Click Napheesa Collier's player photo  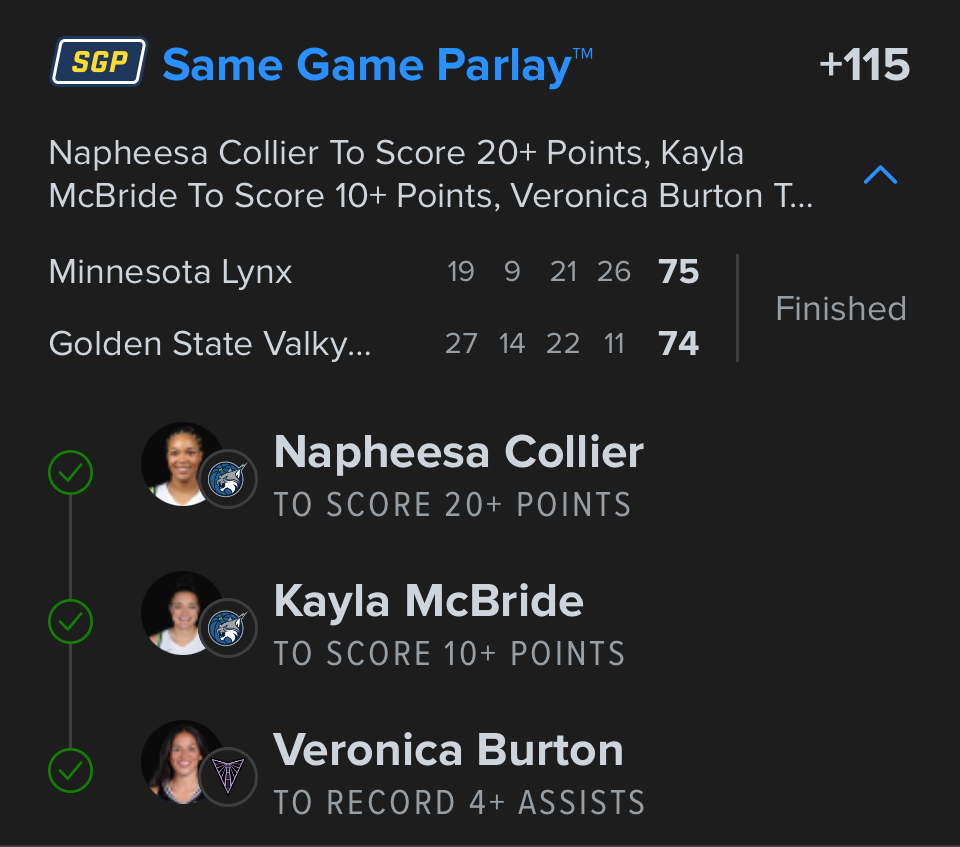click(x=180, y=462)
